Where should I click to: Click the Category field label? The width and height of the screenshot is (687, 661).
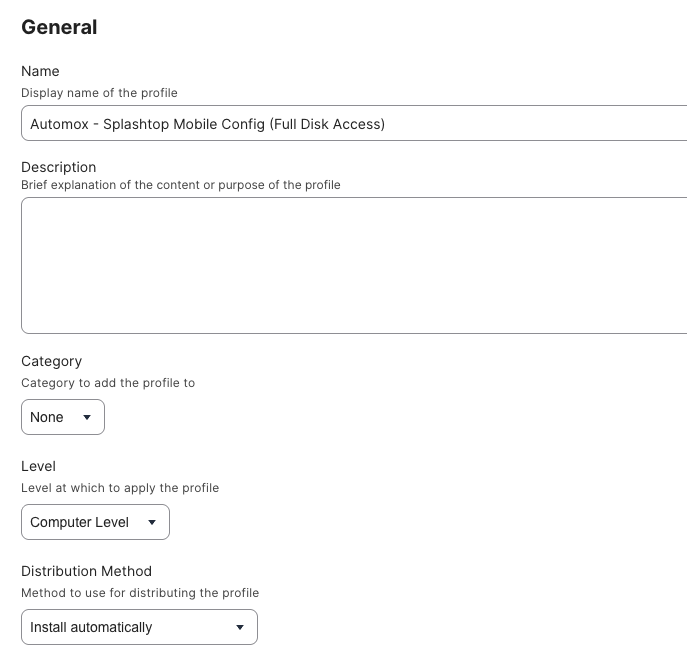coord(51,361)
